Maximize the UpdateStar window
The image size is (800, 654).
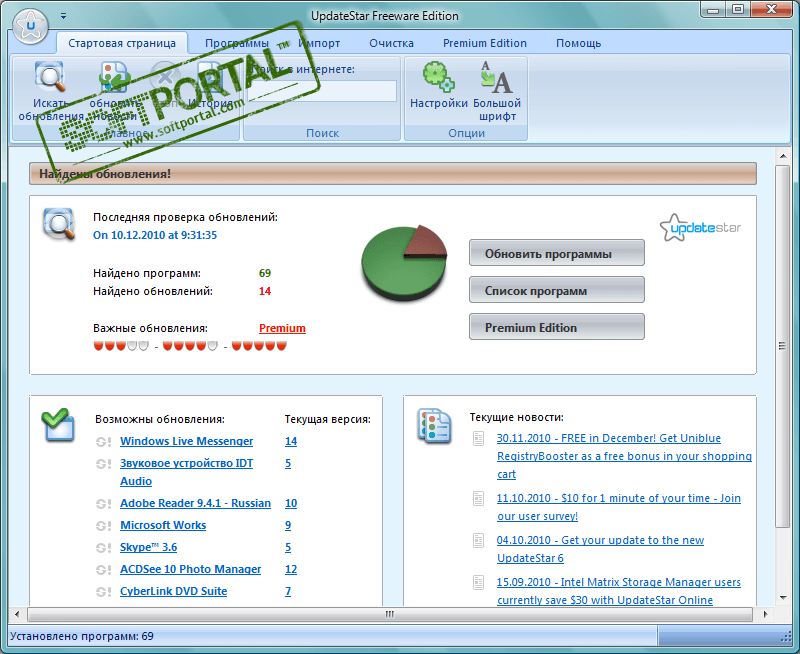click(x=738, y=9)
